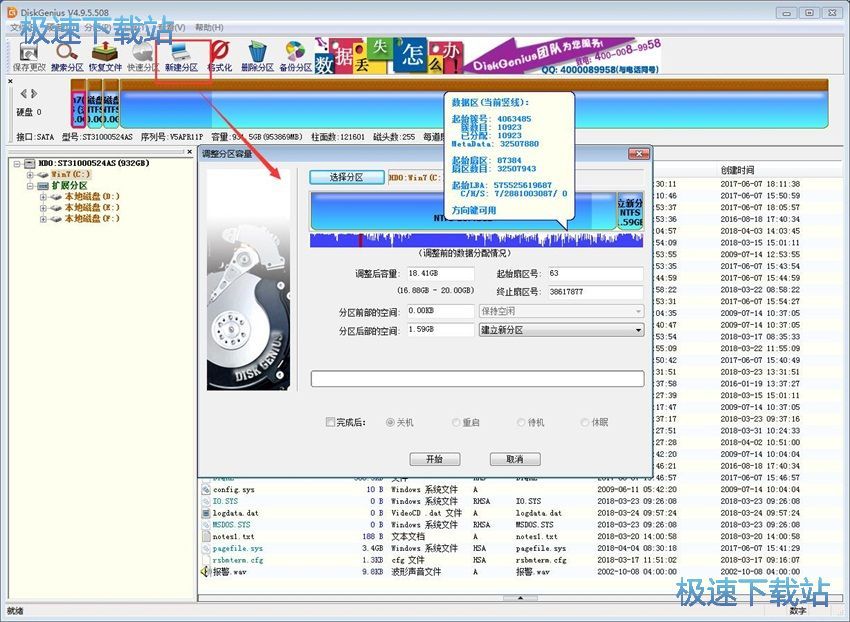Viewport: 850px width, 622px height.
Task: Click the config.sys file icon
Action: point(206,490)
